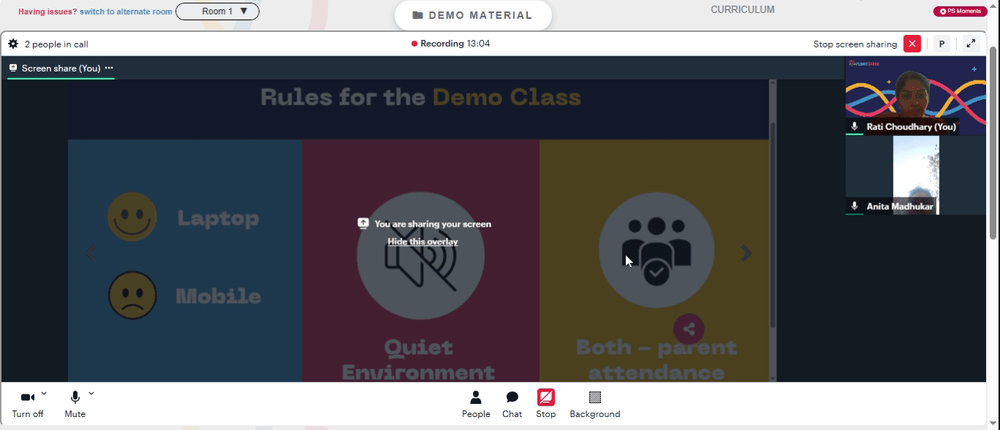Go to previous slide arrow
Viewport: 1000px width, 430px height.
pyautogui.click(x=91, y=253)
